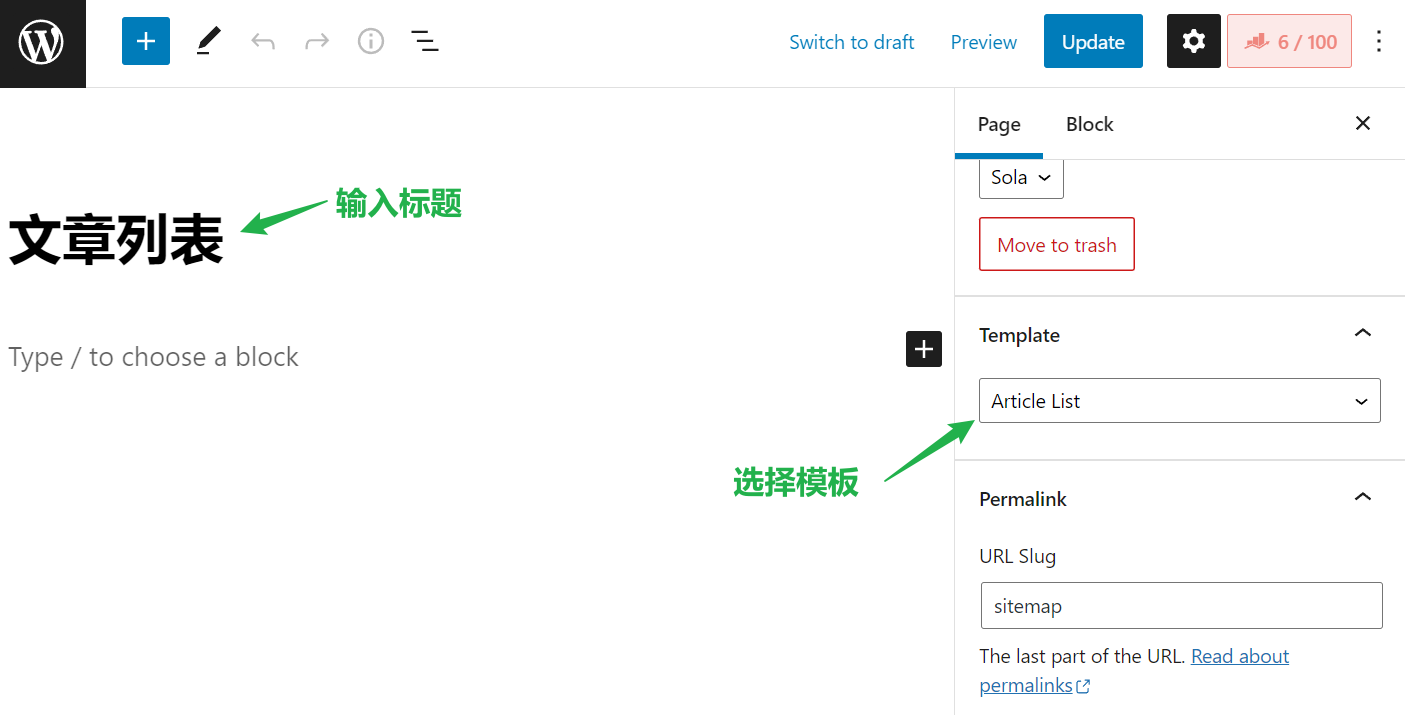Click the Update button
This screenshot has height=715, width=1405.
pos(1093,41)
